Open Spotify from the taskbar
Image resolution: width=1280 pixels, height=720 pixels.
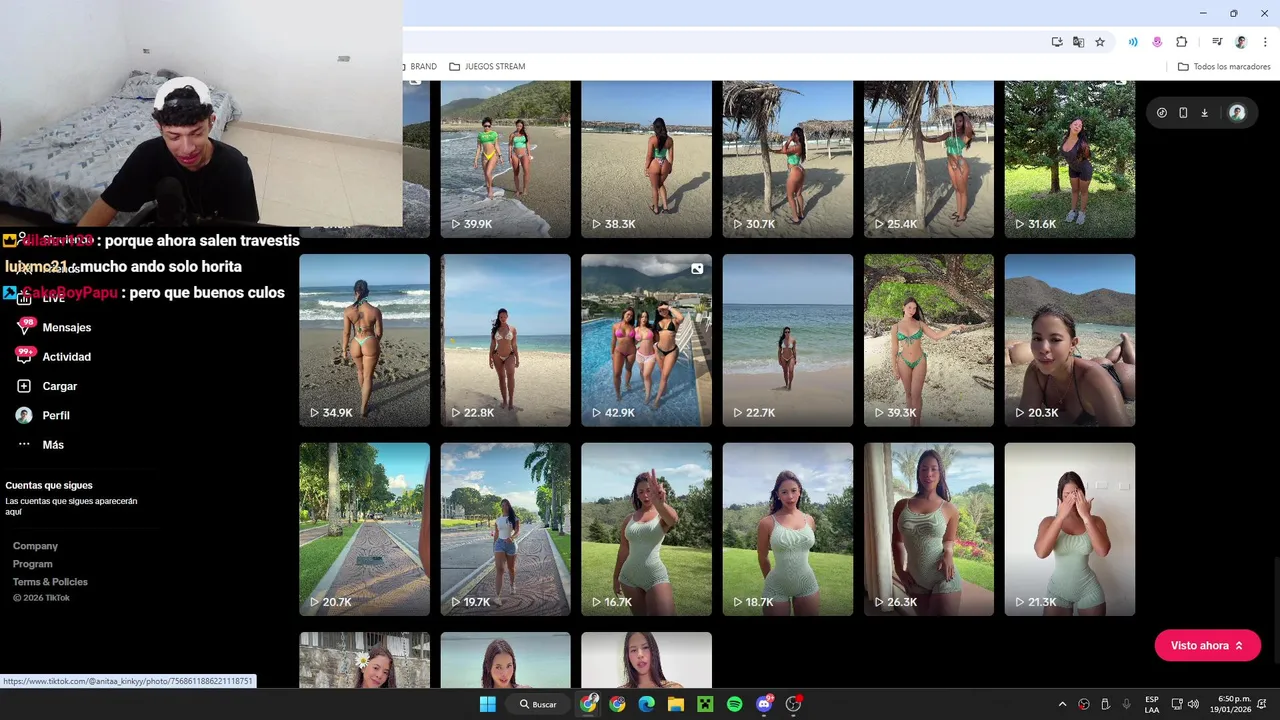coord(734,704)
